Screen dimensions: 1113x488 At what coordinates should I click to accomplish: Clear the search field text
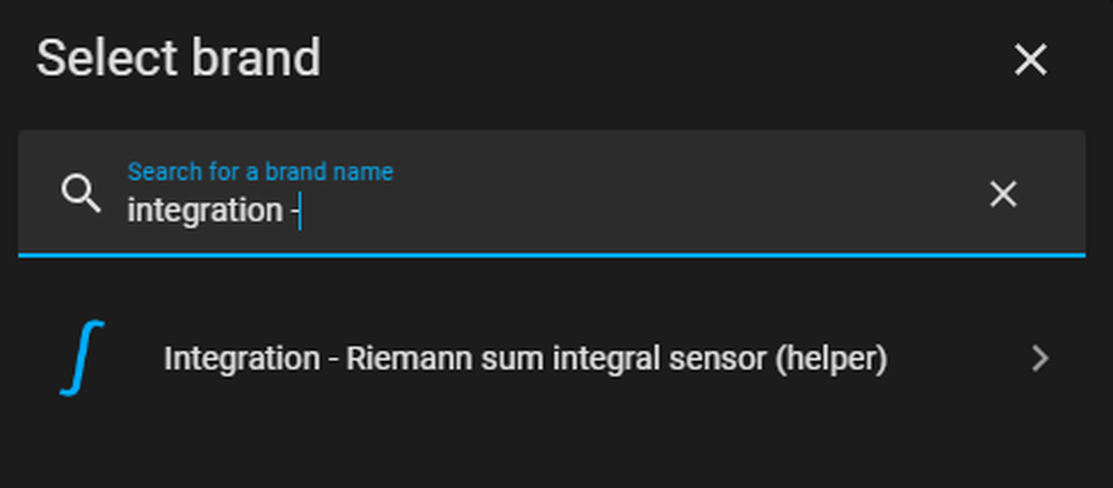[1003, 194]
